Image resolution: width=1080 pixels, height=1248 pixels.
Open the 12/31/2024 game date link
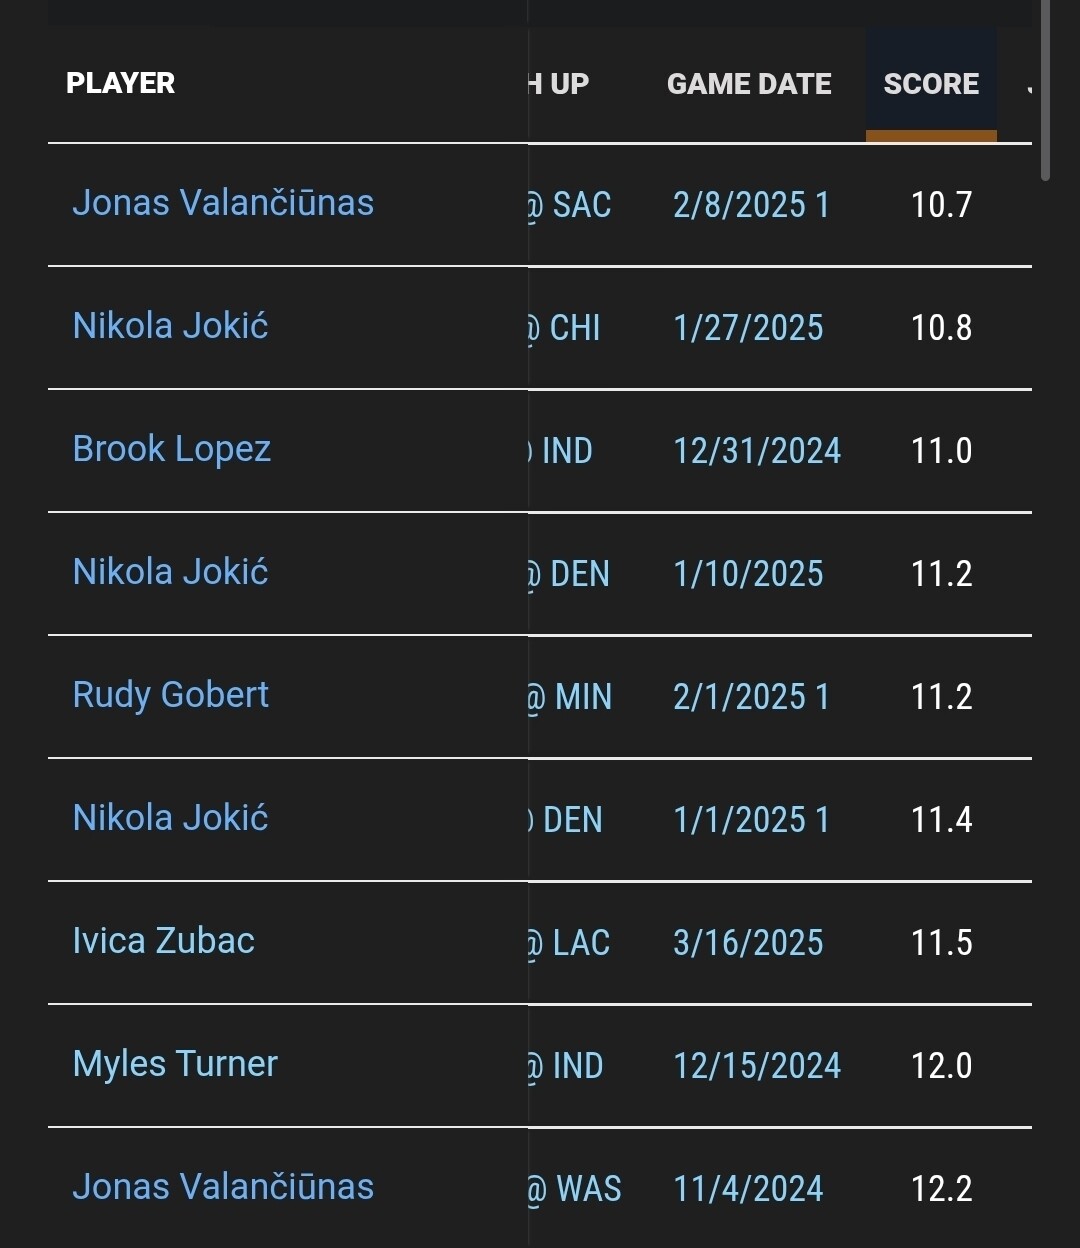tap(757, 451)
